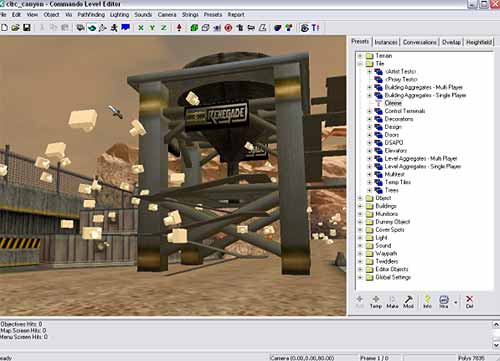Open the Heightfield tab
The image size is (500, 361).
pos(479,42)
